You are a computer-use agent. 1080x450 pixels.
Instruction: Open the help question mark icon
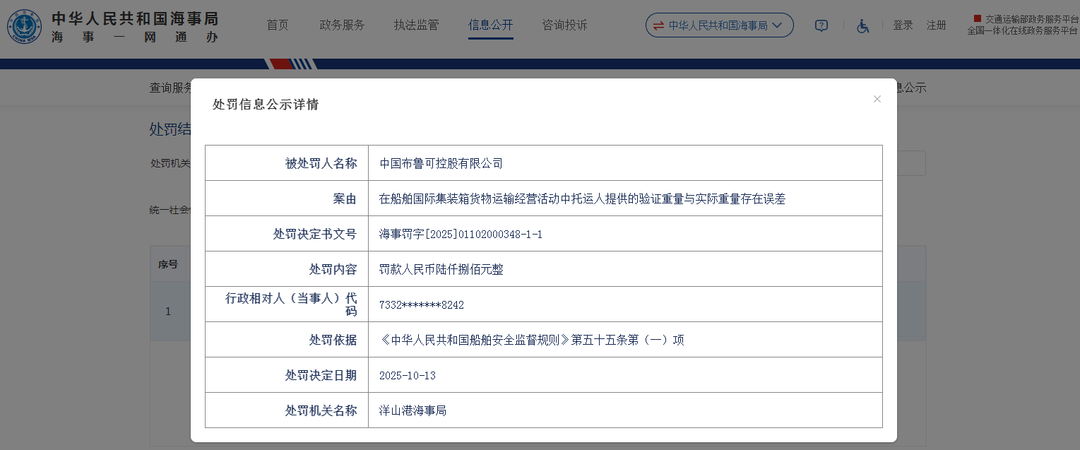[821, 26]
